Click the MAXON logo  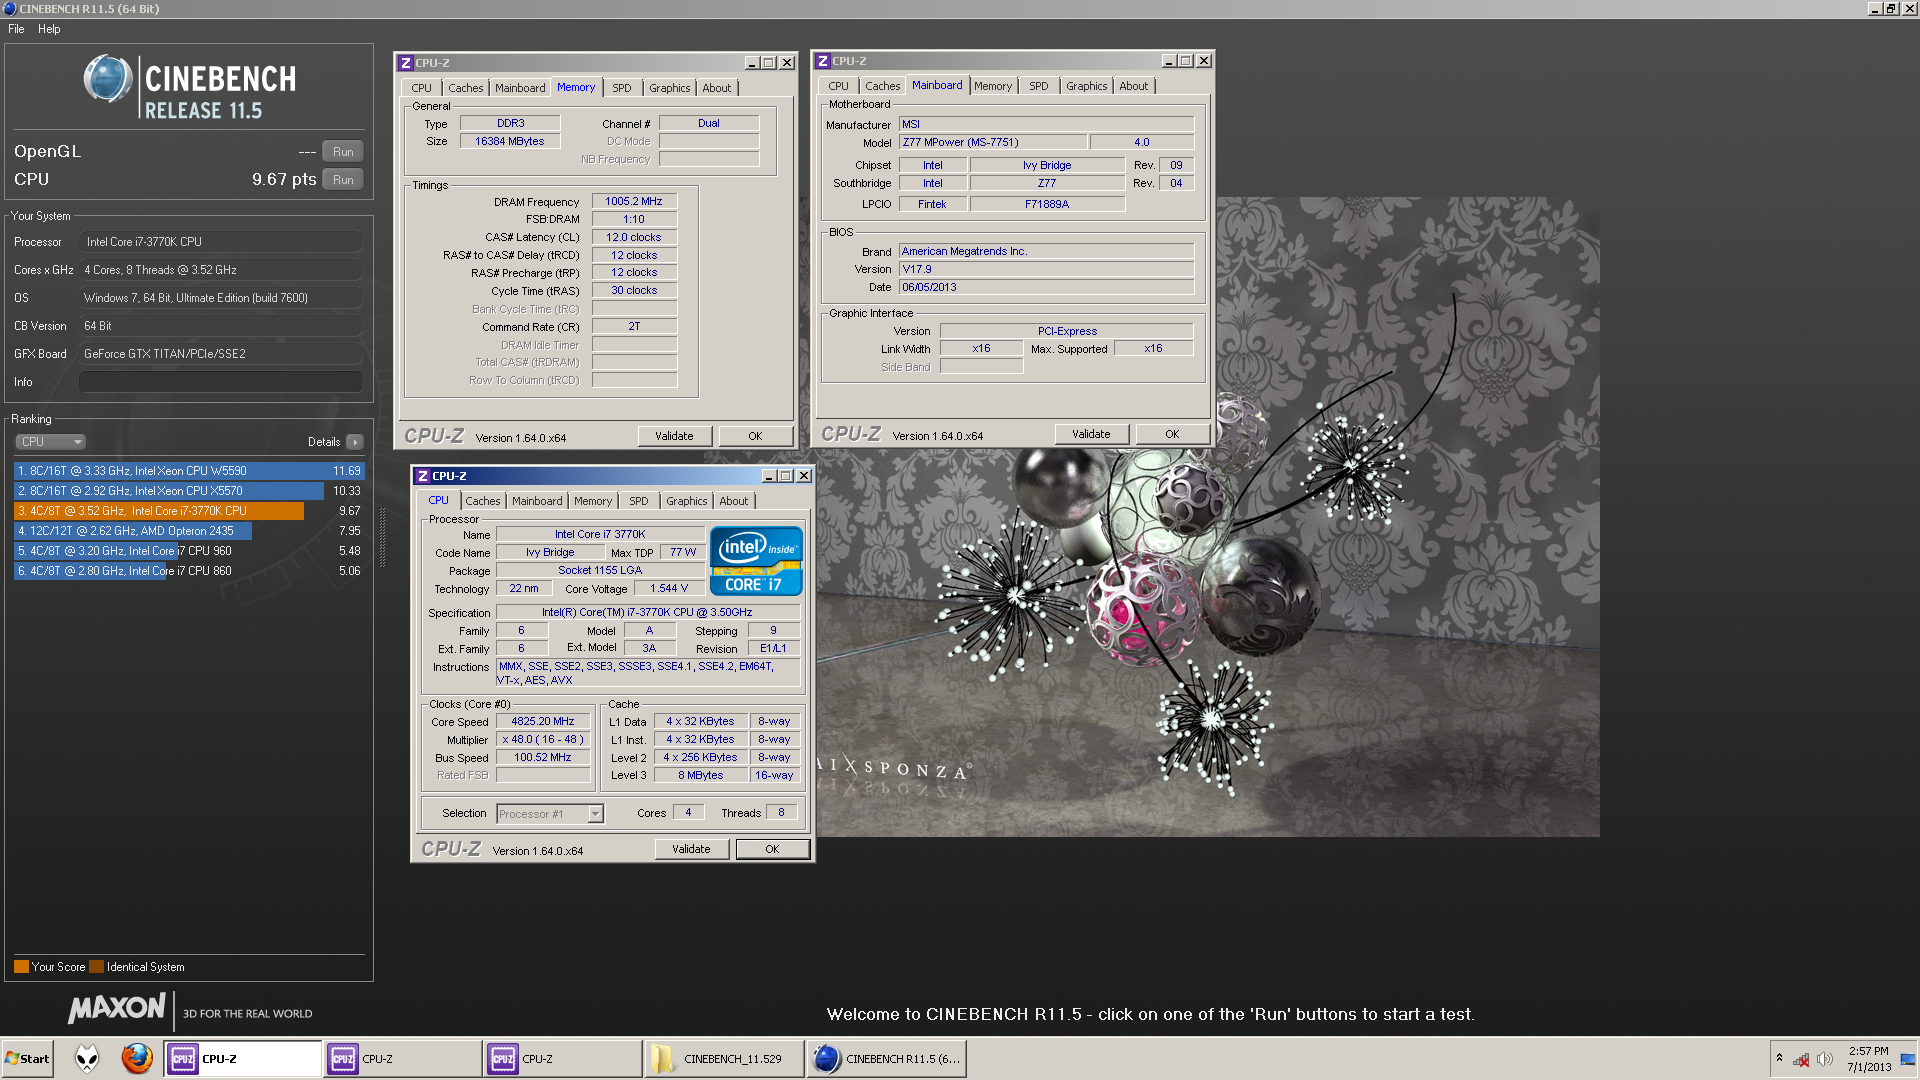117,1008
